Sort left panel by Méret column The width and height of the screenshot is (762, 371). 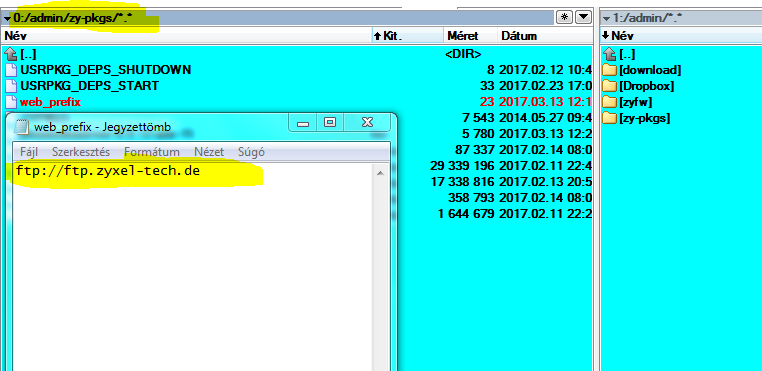click(x=470, y=35)
